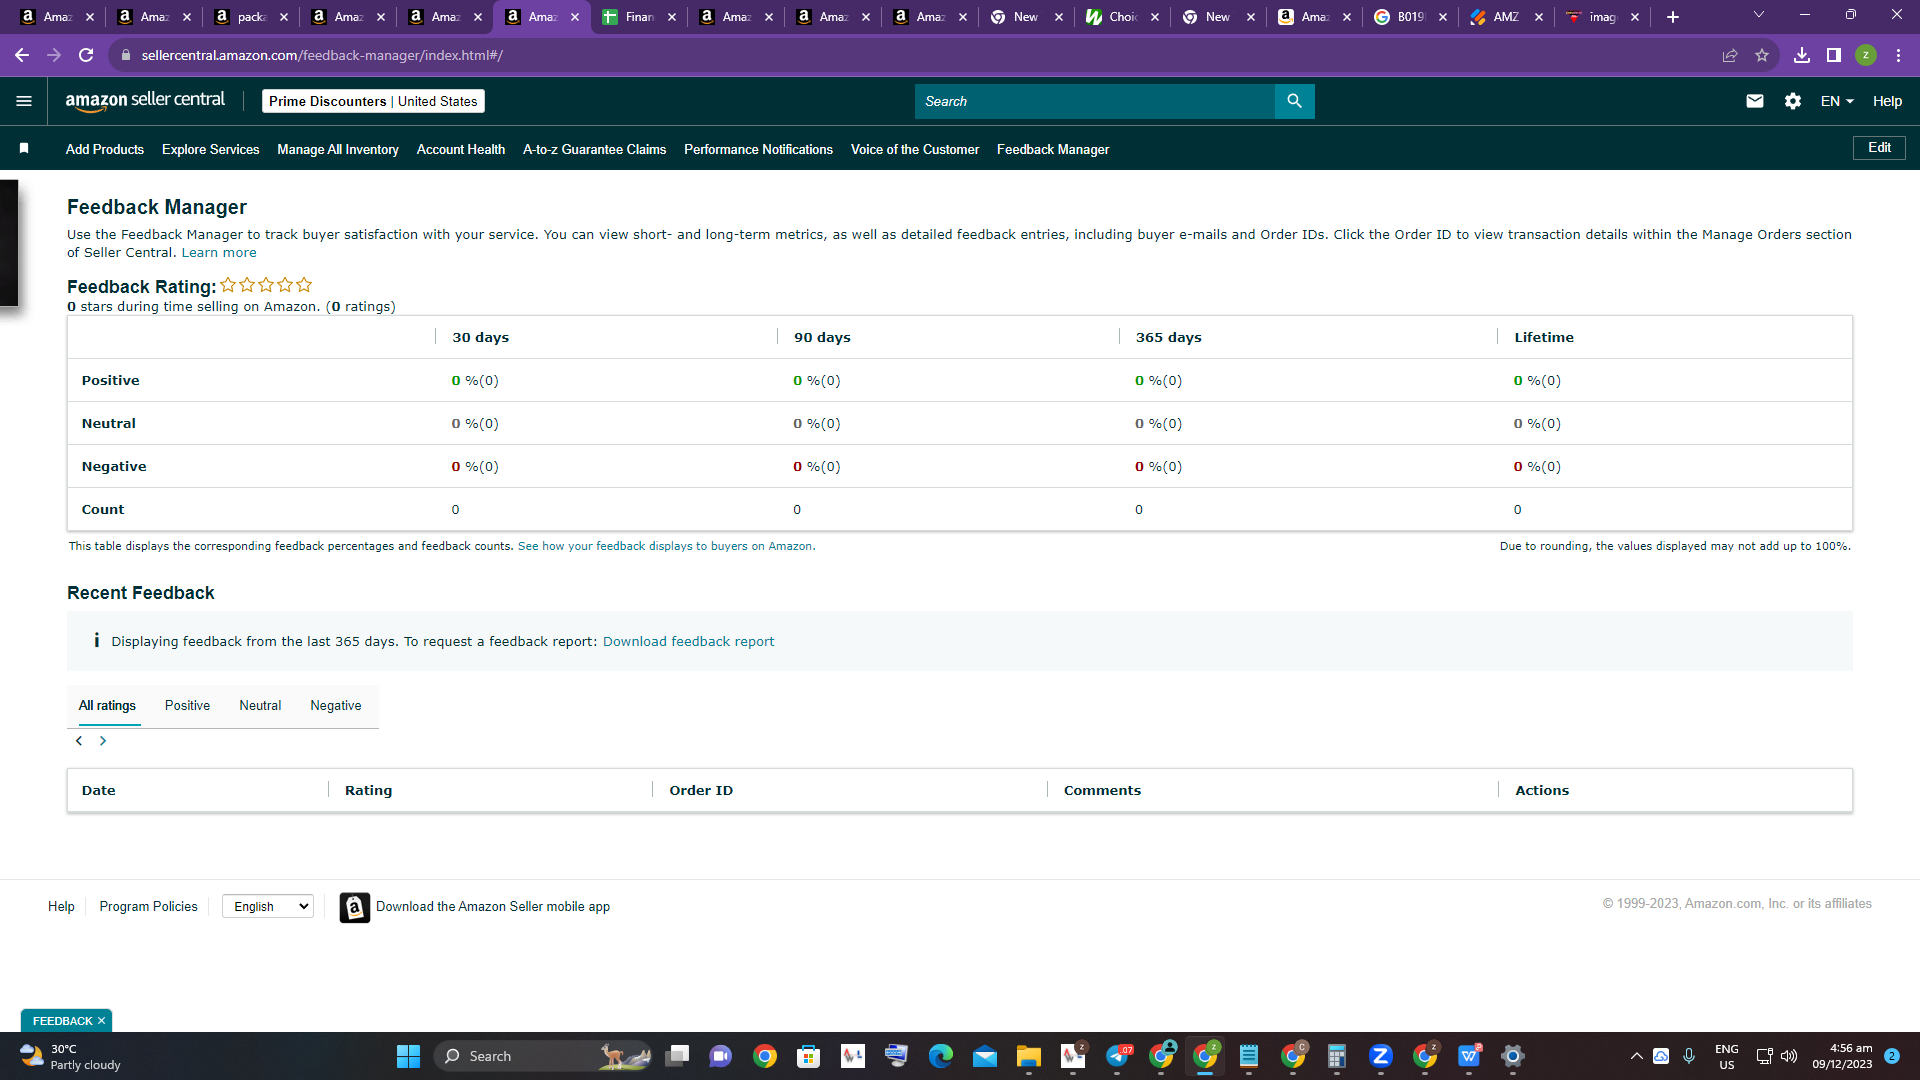
Task: Toggle the browser side panel
Action: point(1833,55)
